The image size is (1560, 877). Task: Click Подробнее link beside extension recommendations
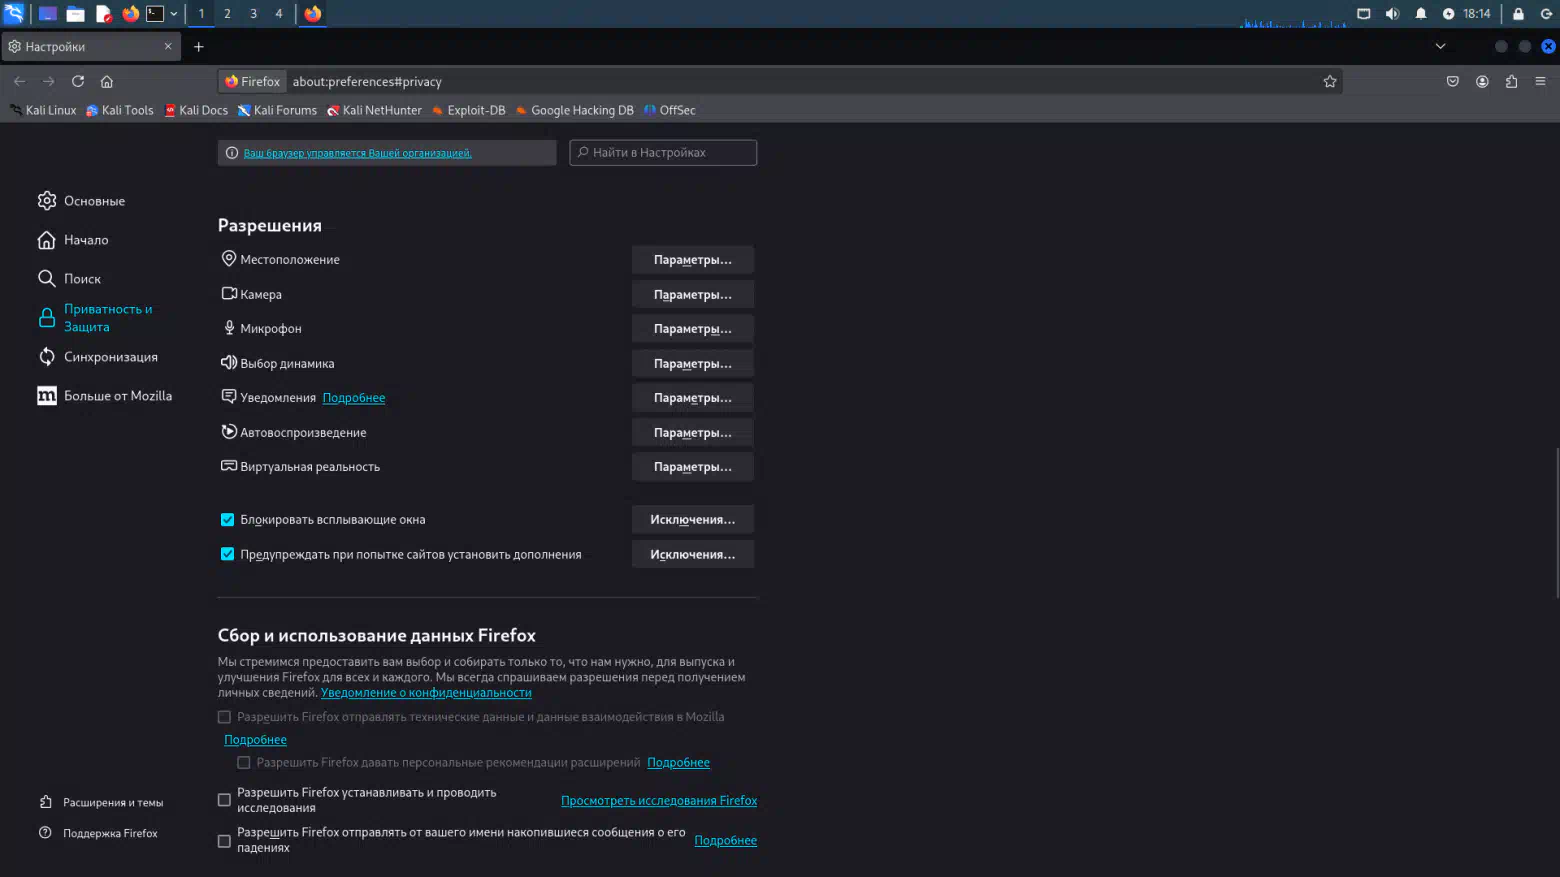(679, 763)
